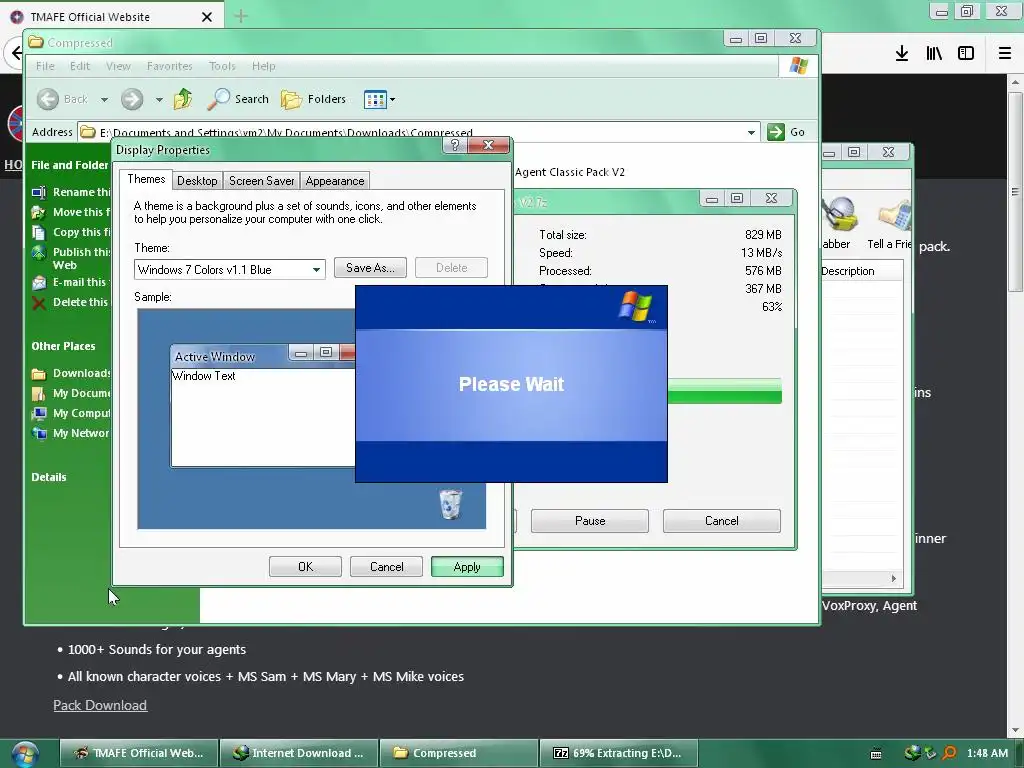
Task: Switch to the Screen Saver tab
Action: click(x=261, y=181)
